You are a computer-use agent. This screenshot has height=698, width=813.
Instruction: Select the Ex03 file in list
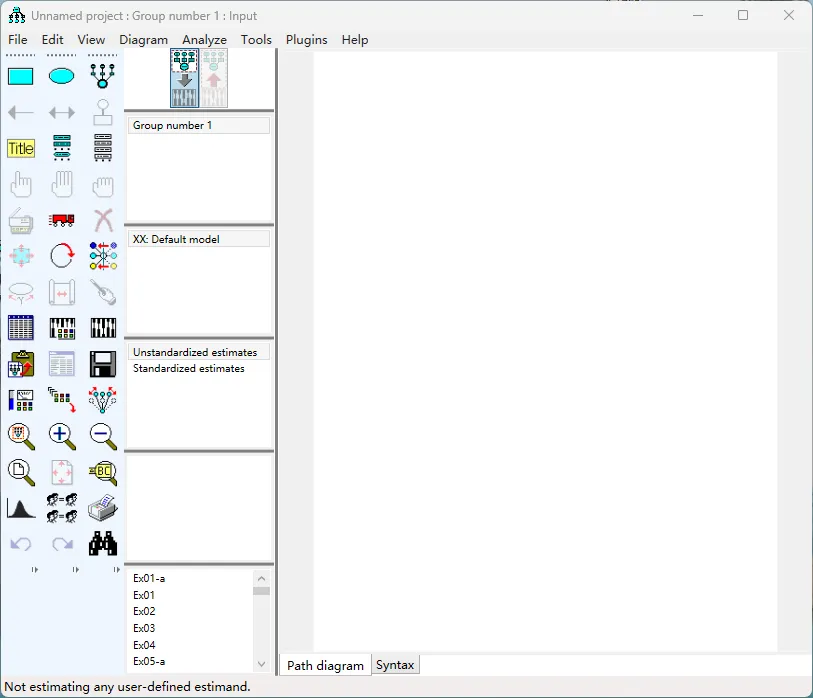click(x=190, y=629)
